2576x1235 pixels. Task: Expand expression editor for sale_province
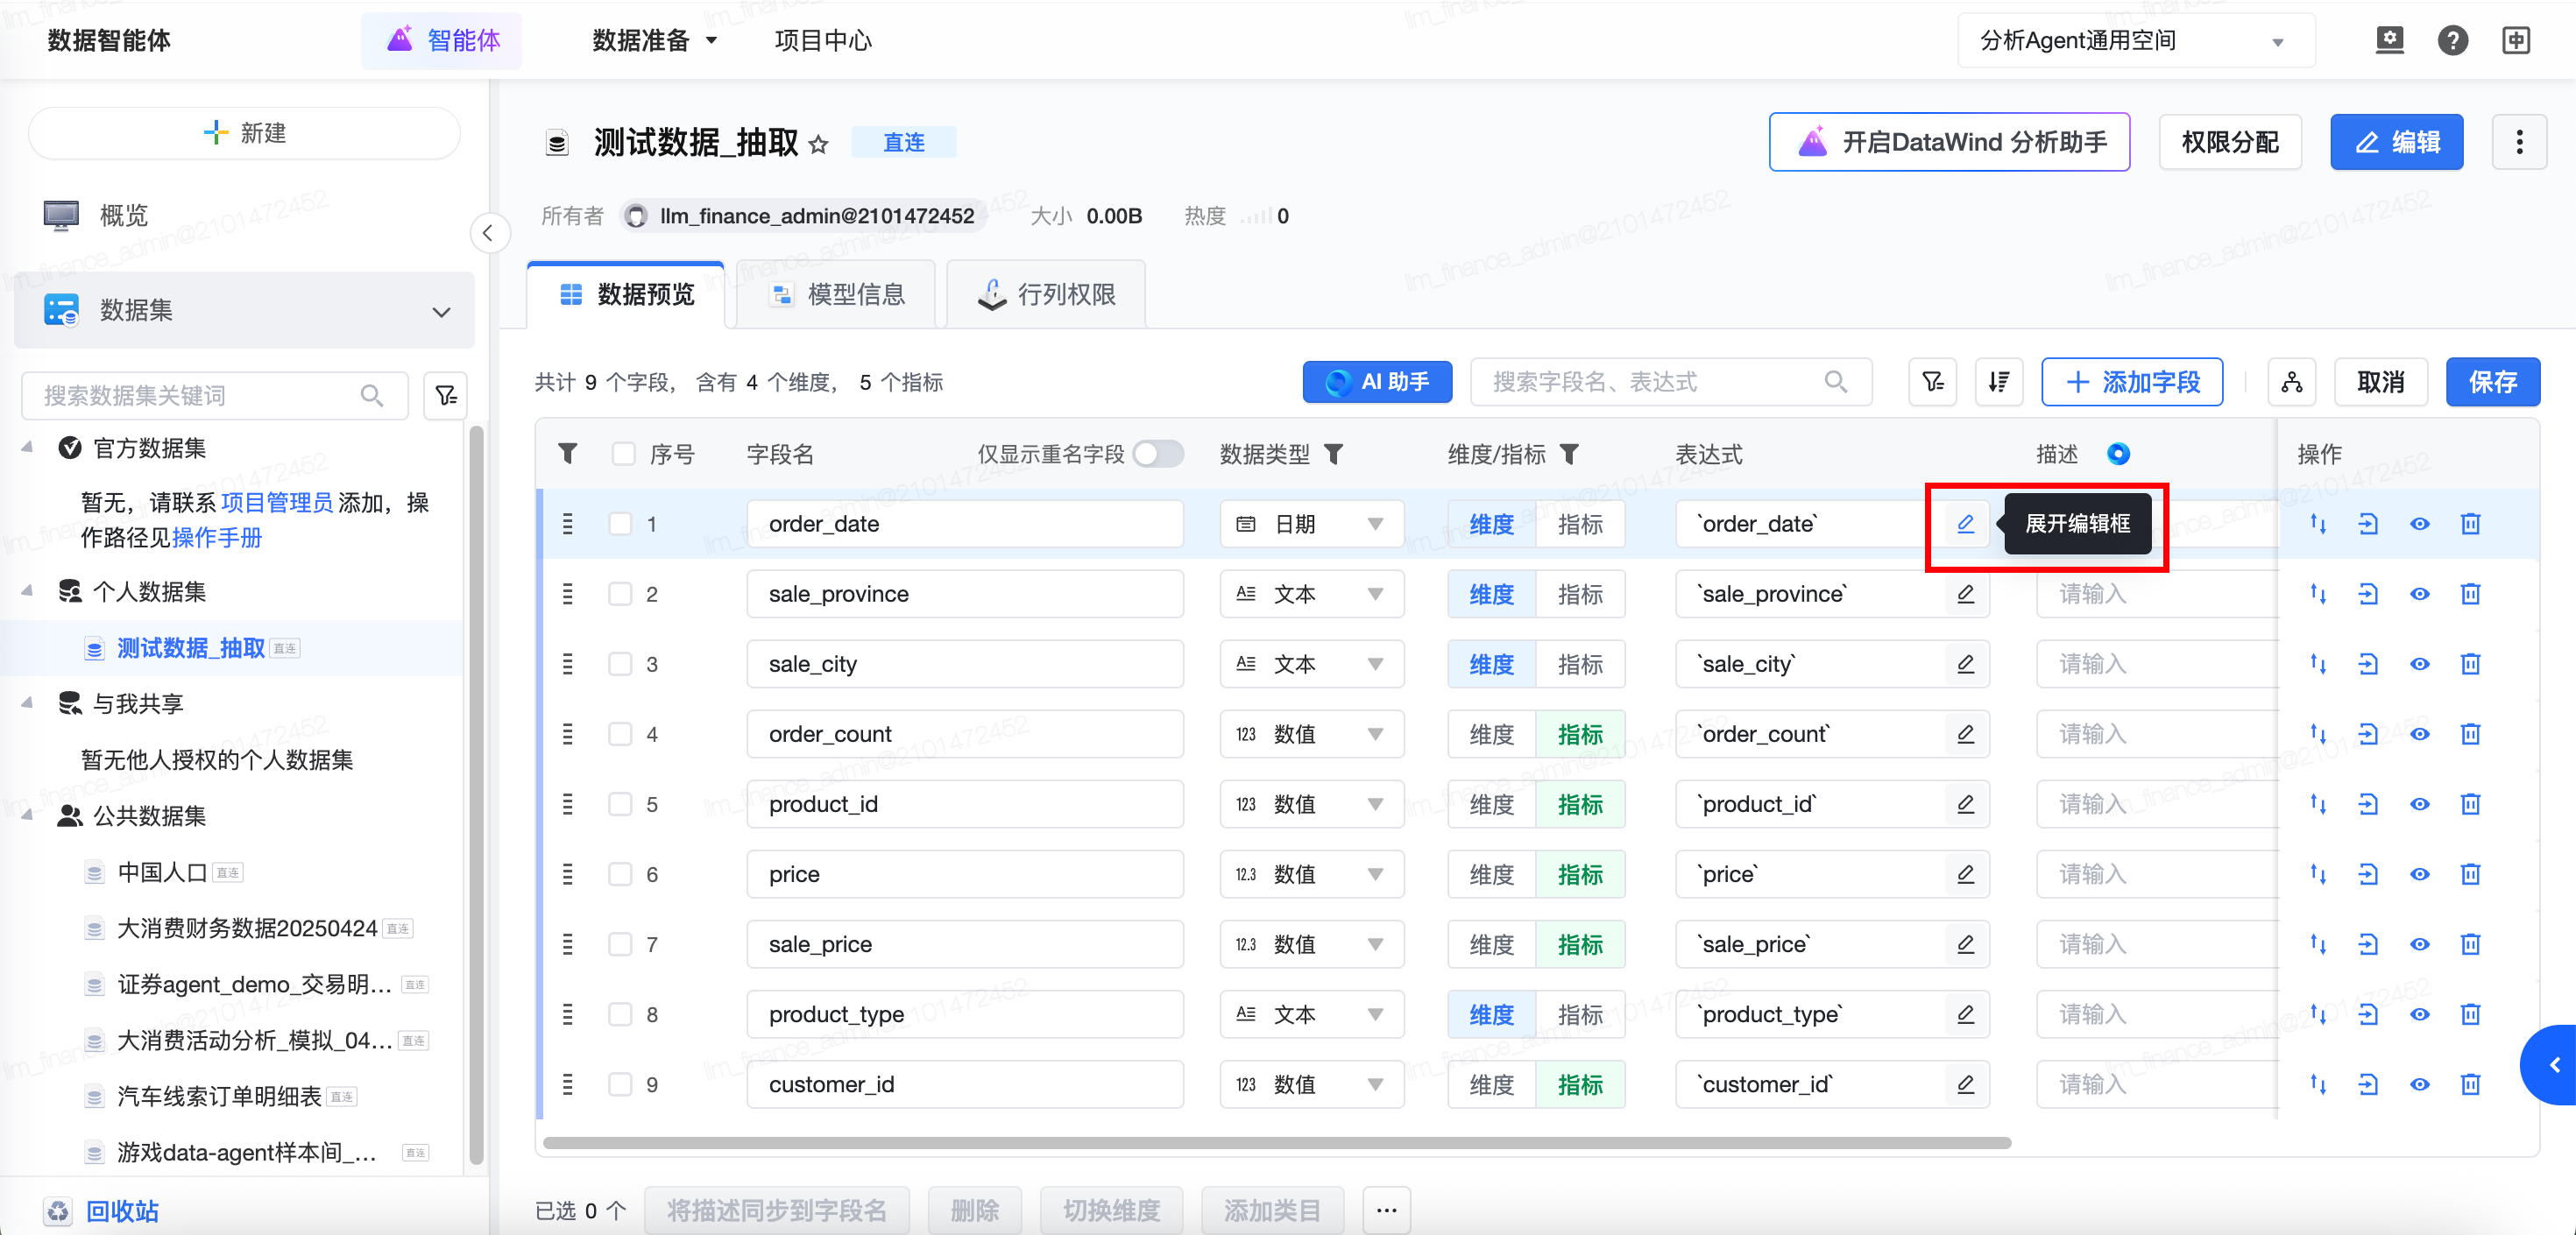1965,594
